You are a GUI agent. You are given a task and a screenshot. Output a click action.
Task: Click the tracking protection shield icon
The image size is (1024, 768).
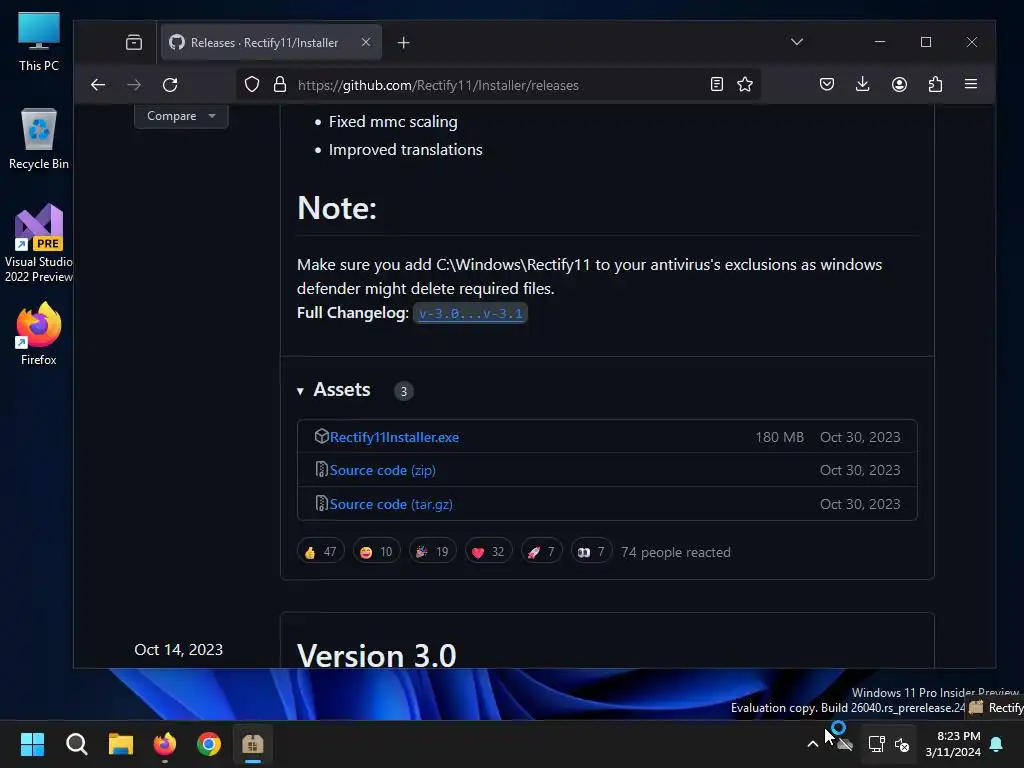252,85
